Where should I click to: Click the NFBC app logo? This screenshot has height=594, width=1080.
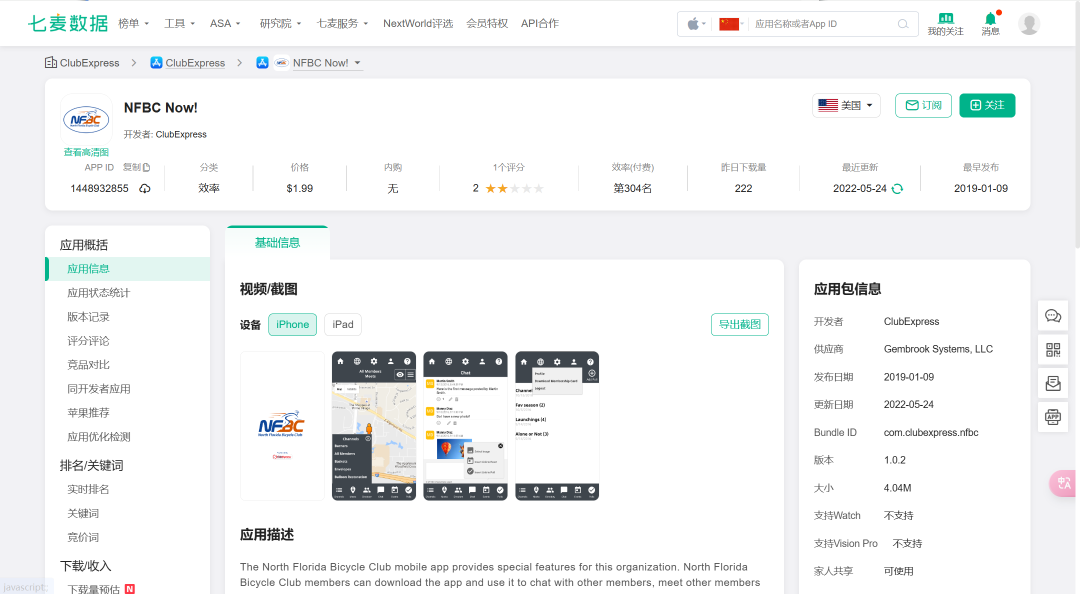(x=86, y=119)
